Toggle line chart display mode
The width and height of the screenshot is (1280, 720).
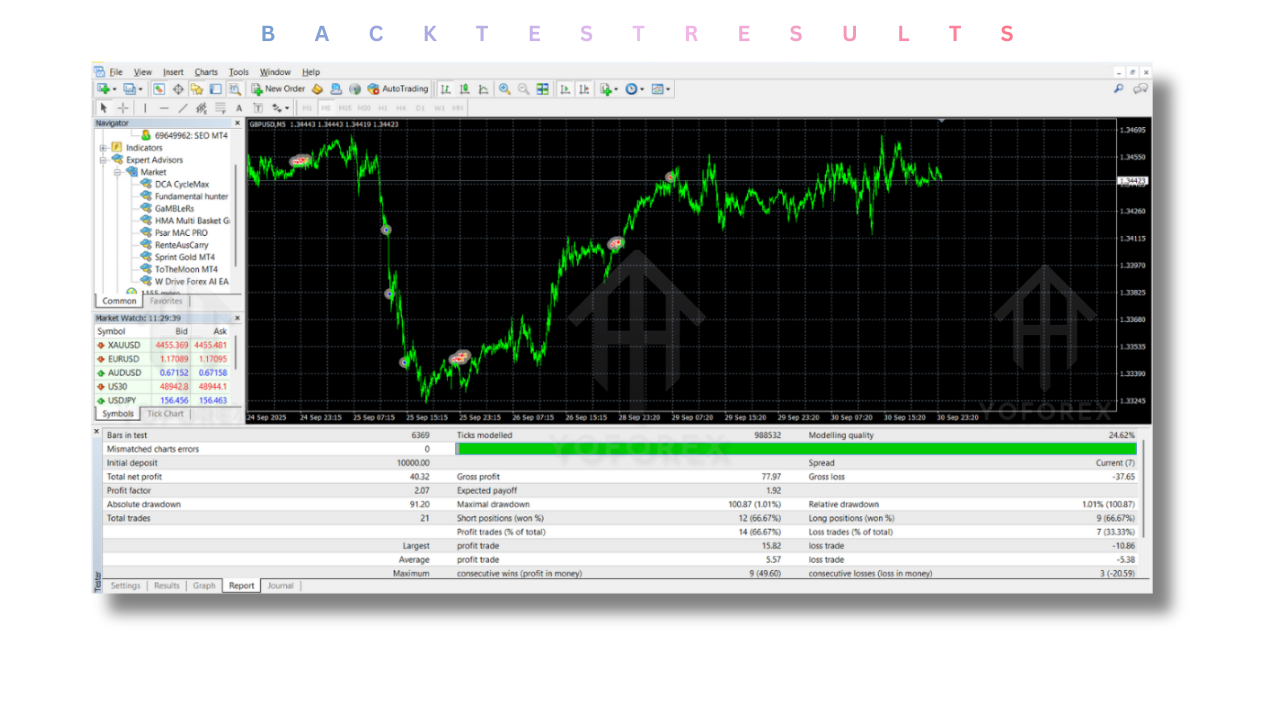481,88
